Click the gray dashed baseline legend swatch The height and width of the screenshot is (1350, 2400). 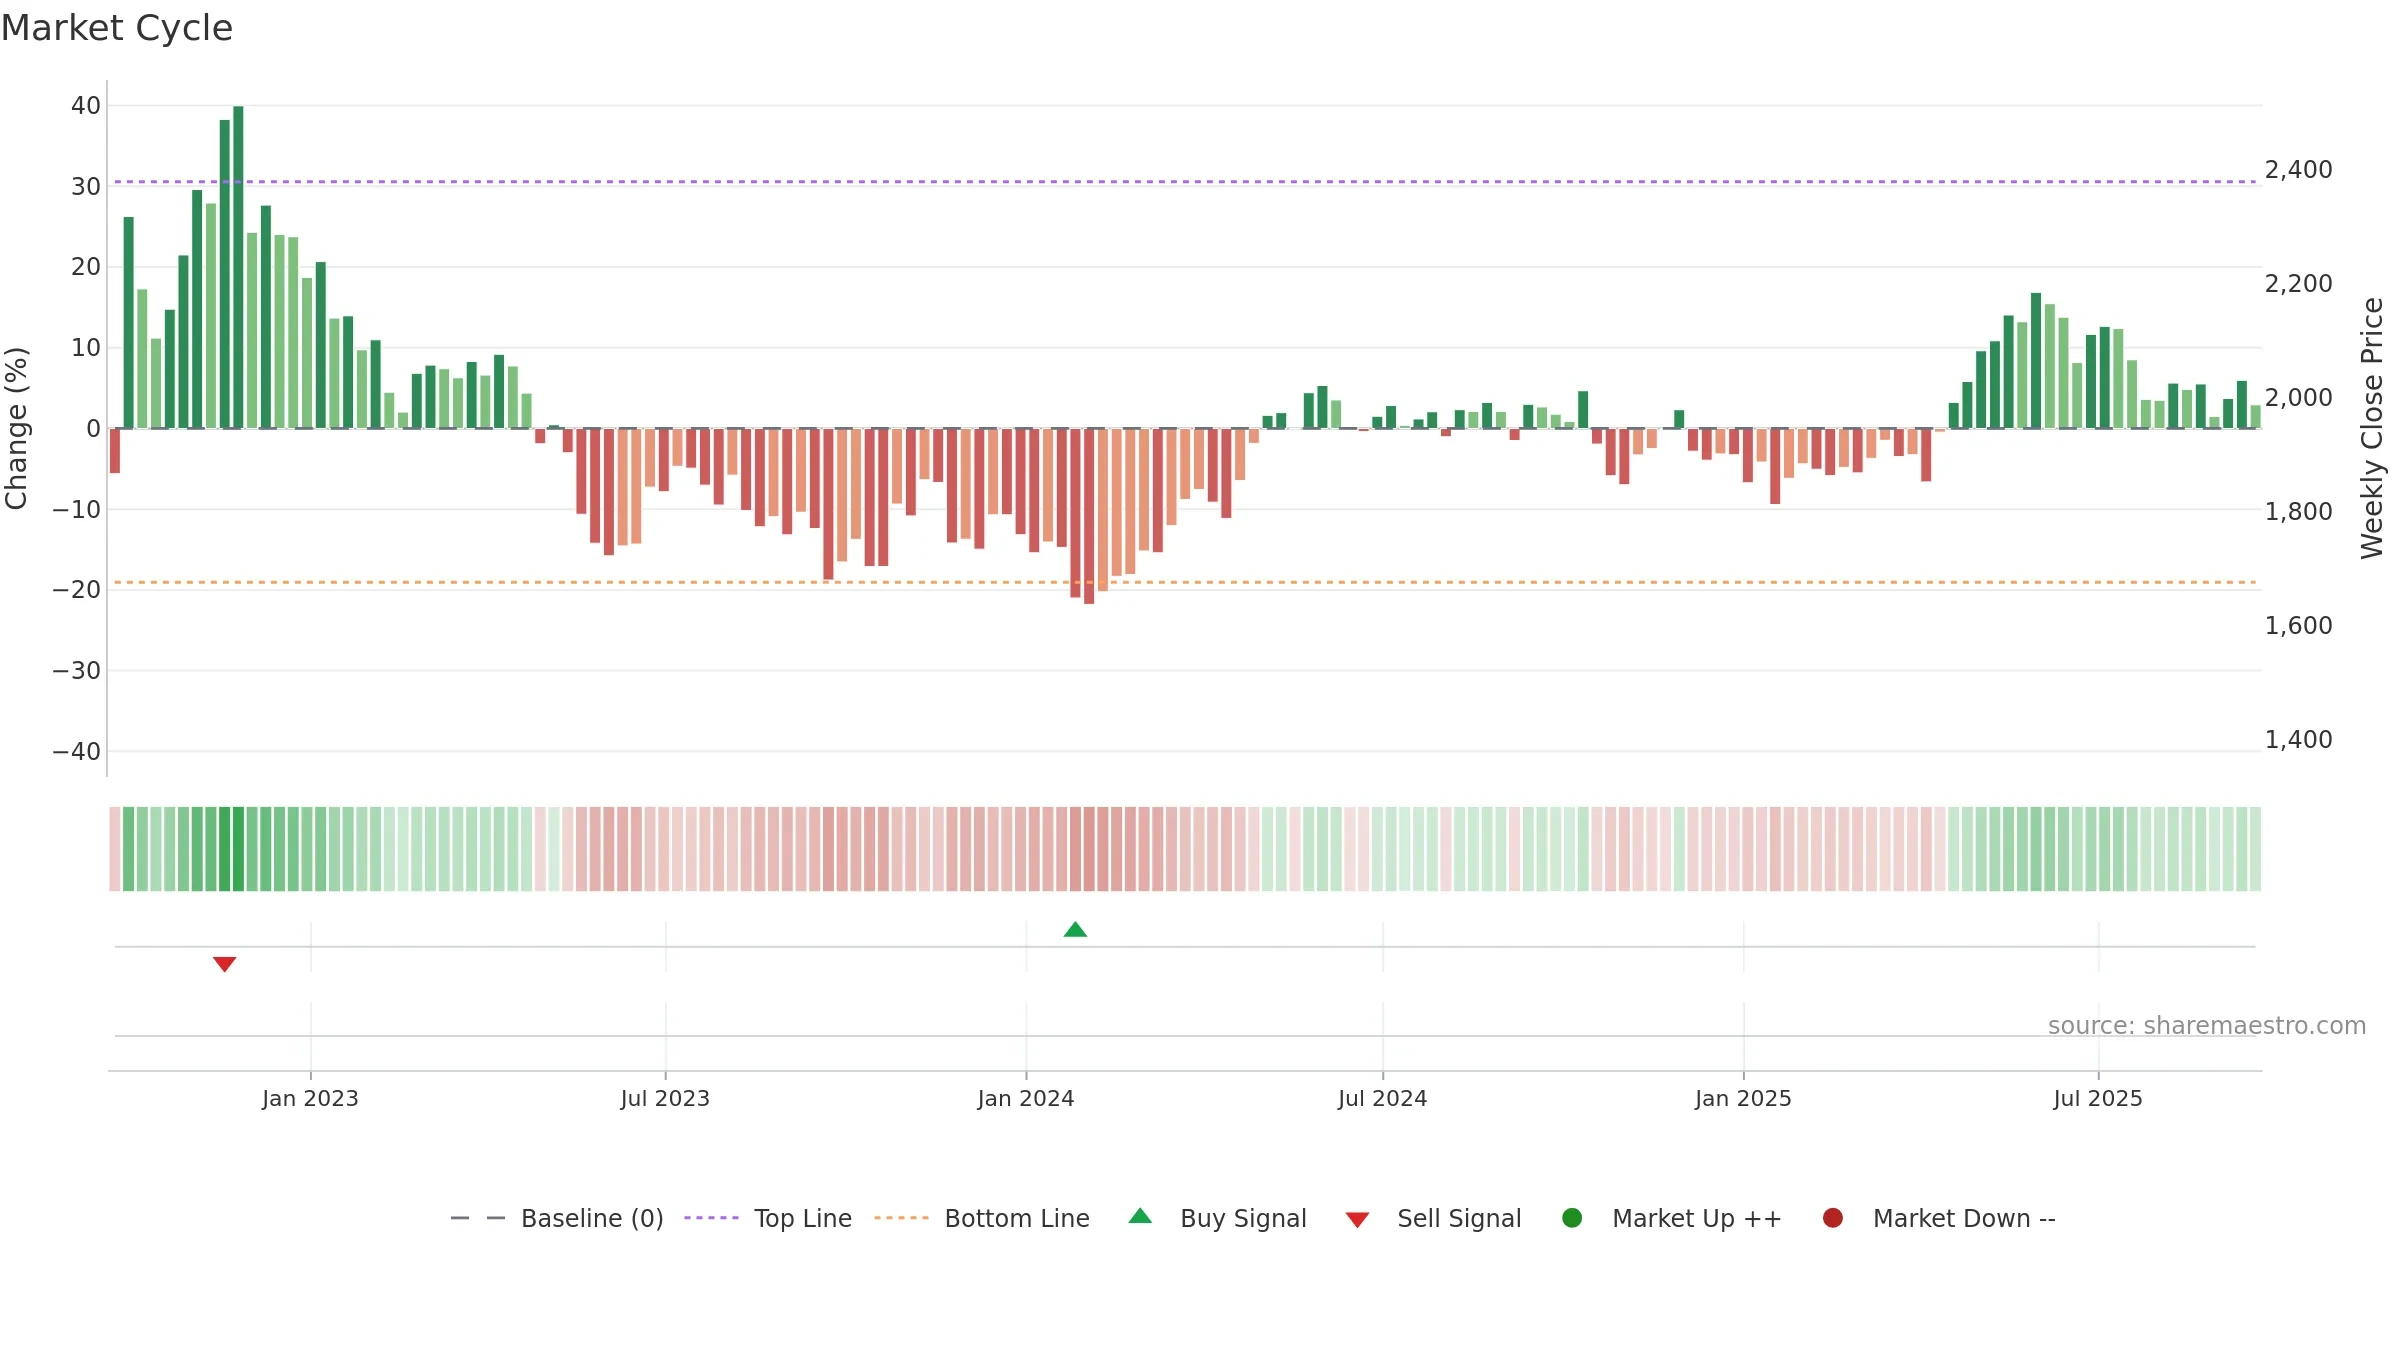(x=478, y=1218)
